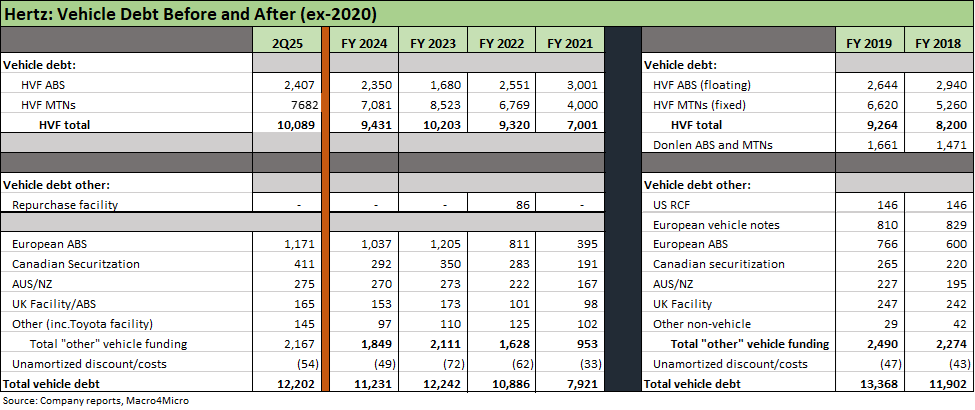Select the '2Q25' column header

click(x=286, y=44)
